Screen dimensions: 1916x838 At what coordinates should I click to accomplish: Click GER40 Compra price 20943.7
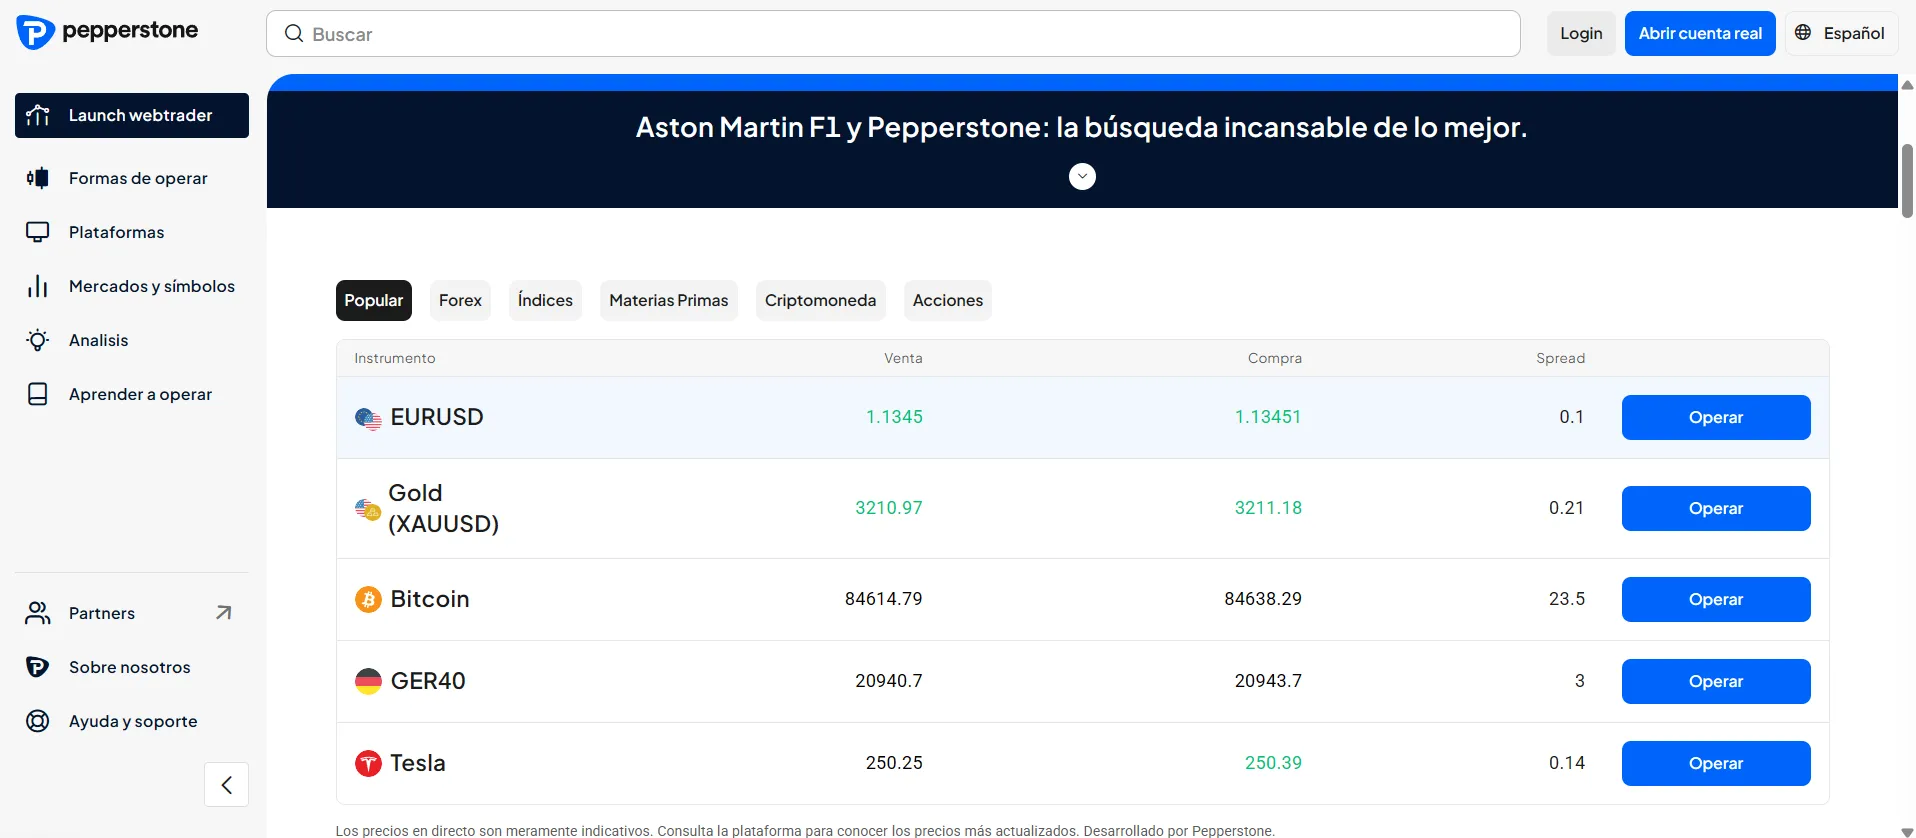1268,681
